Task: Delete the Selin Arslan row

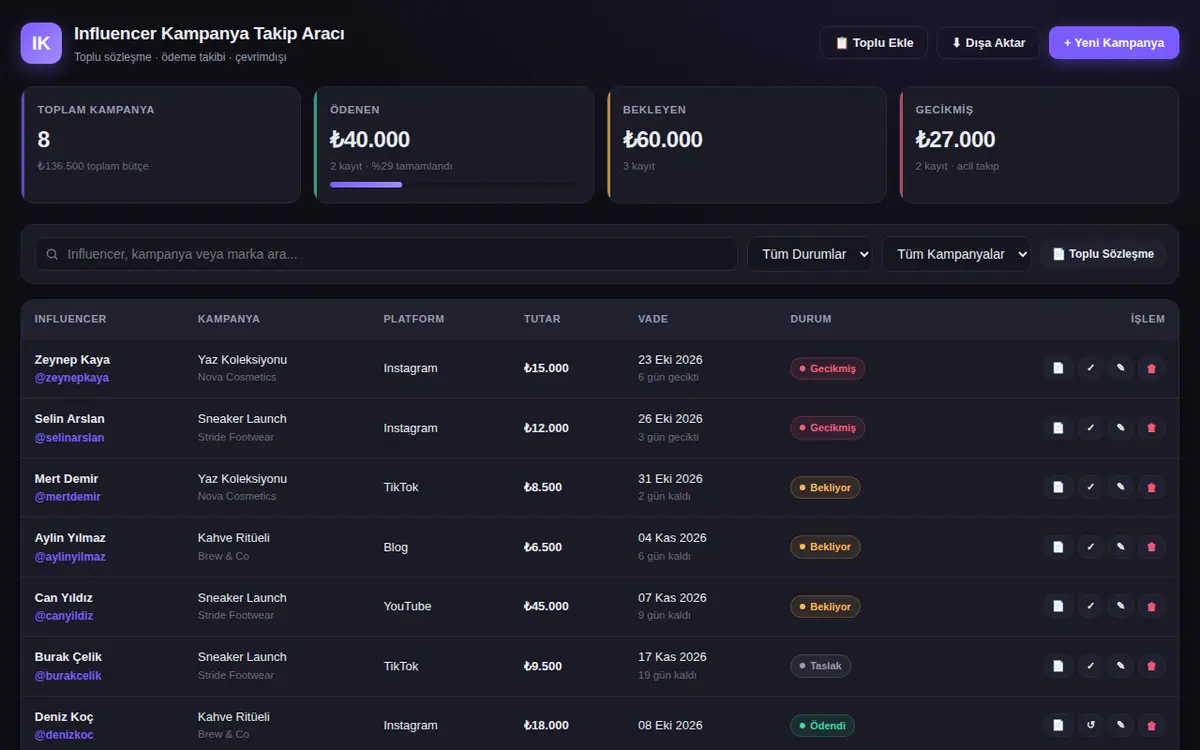Action: [1152, 428]
